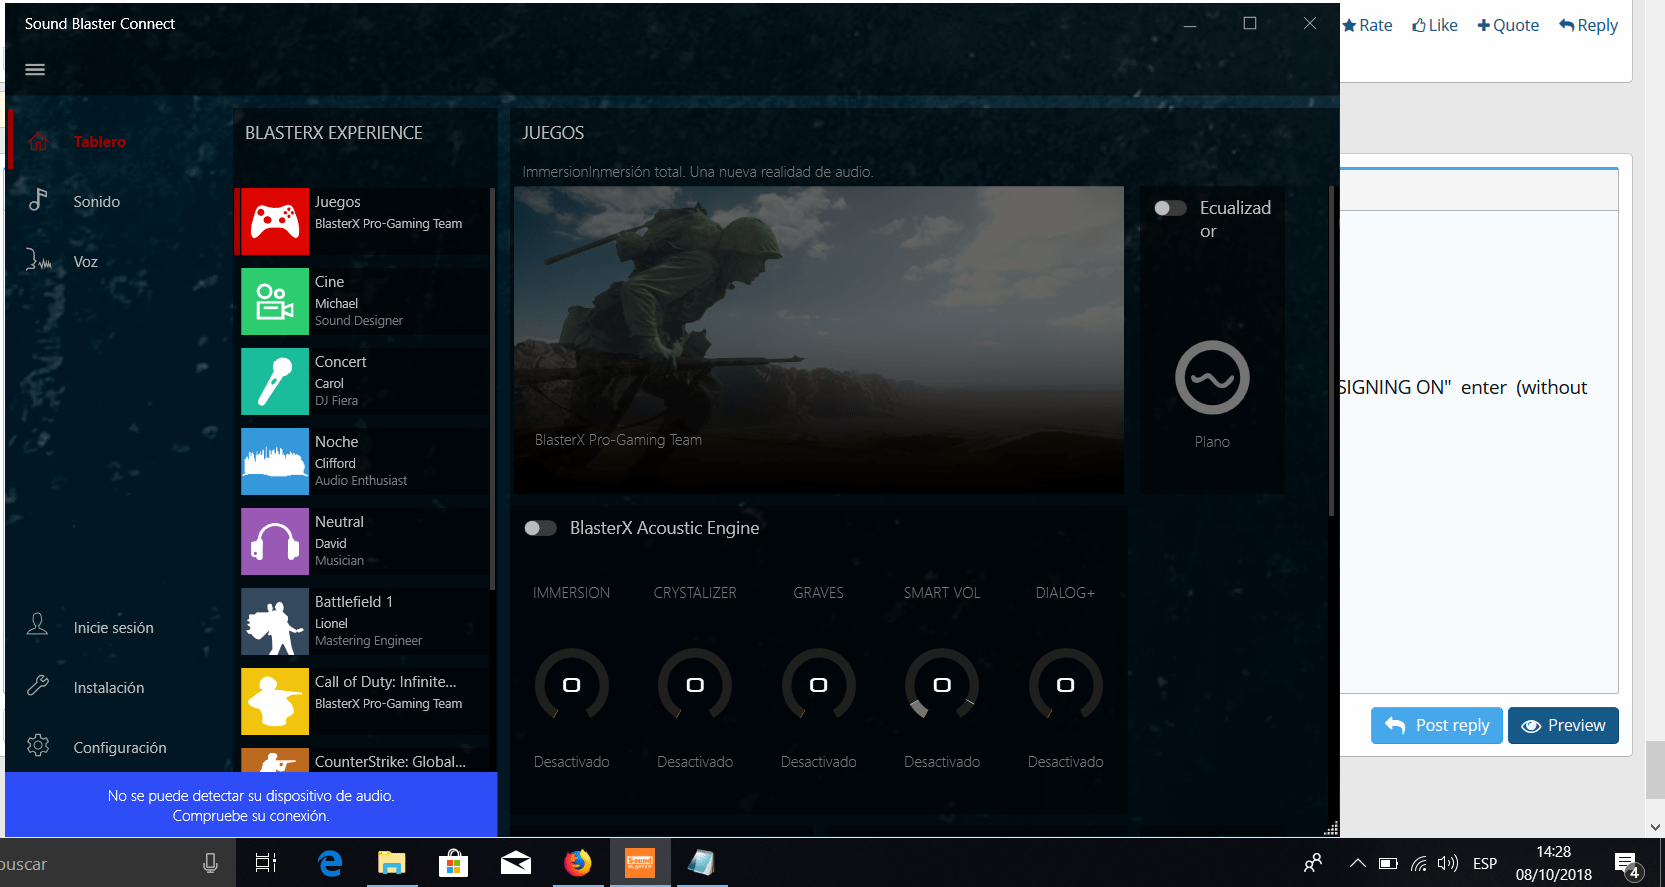Click the Reply link in the forum

pyautogui.click(x=1588, y=25)
